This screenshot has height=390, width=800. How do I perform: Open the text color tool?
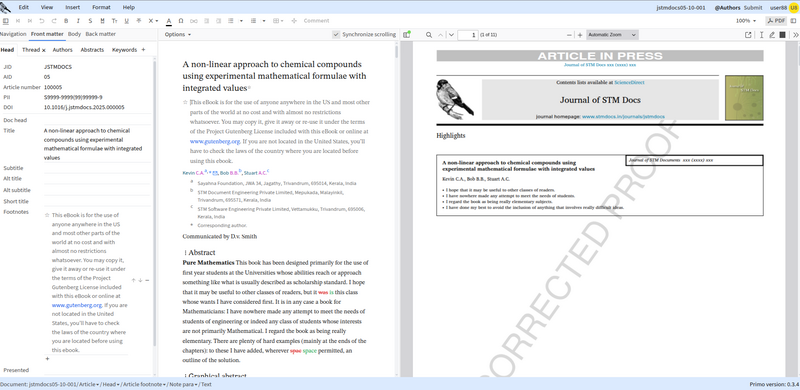point(169,21)
